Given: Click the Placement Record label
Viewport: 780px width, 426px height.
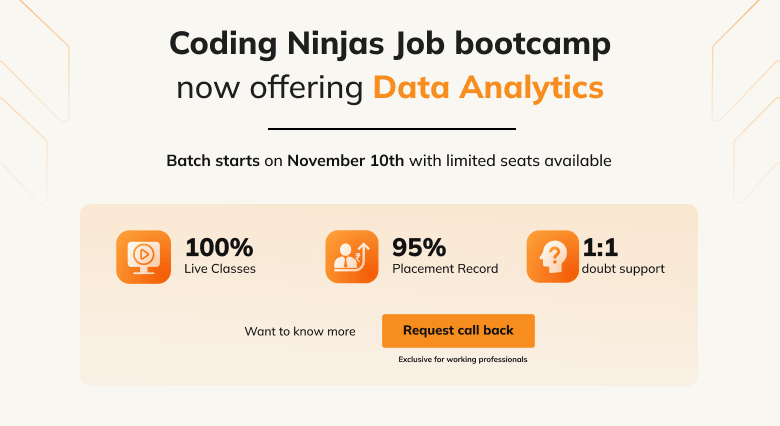Looking at the screenshot, I should [x=445, y=269].
